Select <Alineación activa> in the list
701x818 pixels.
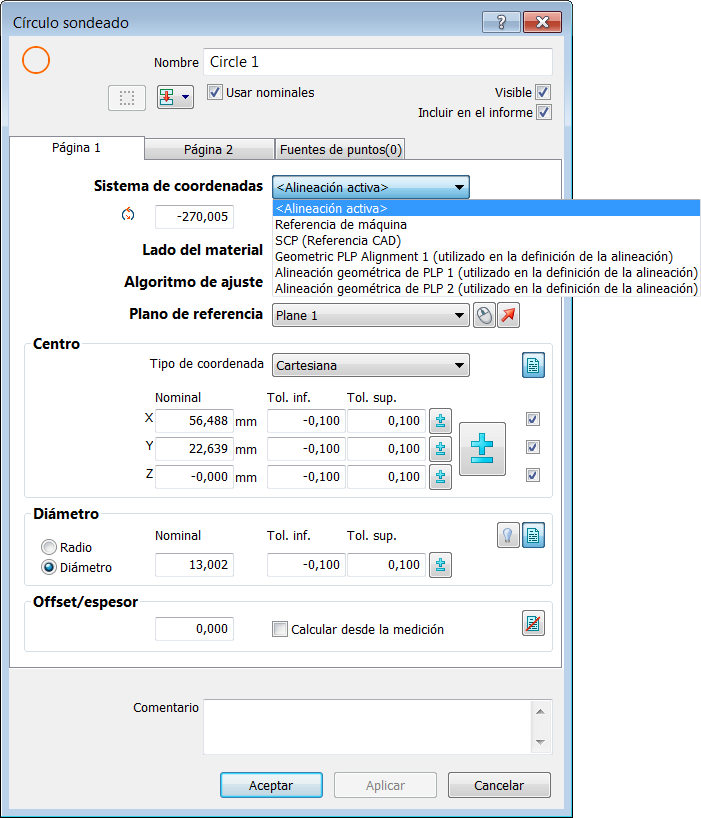pos(486,208)
